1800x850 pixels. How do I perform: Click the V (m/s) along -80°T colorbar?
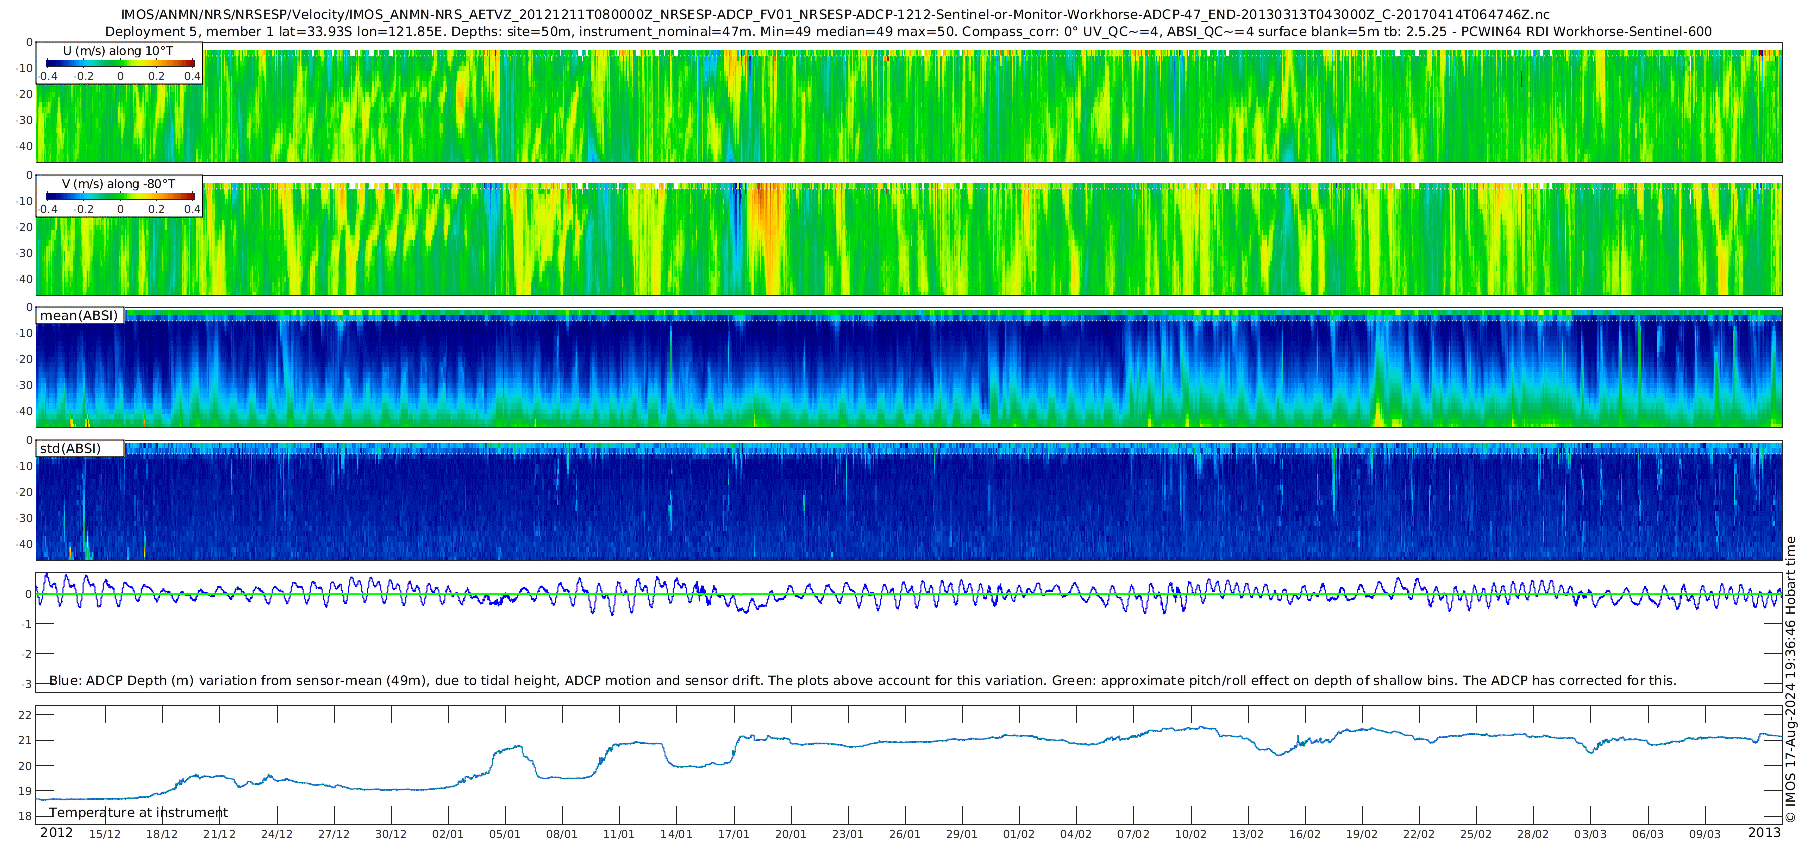[x=120, y=197]
